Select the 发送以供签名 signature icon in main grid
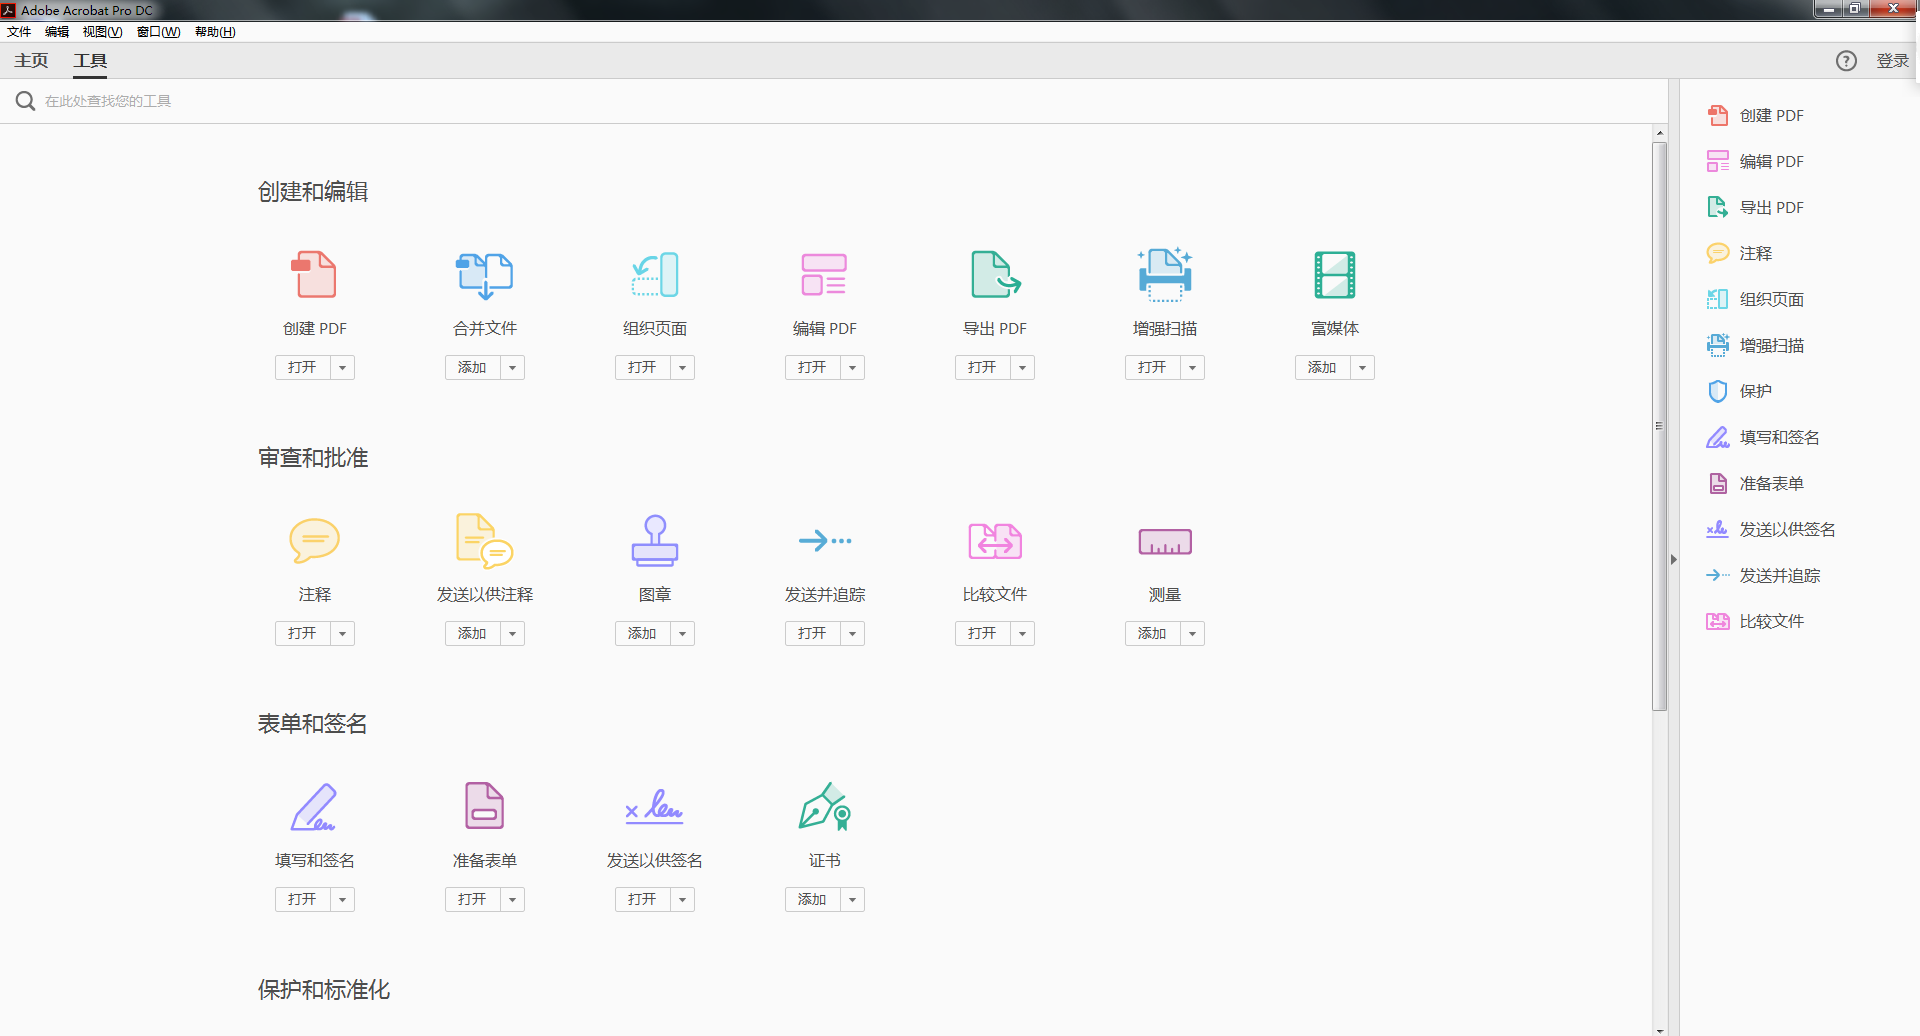Image resolution: width=1920 pixels, height=1036 pixels. pyautogui.click(x=655, y=806)
